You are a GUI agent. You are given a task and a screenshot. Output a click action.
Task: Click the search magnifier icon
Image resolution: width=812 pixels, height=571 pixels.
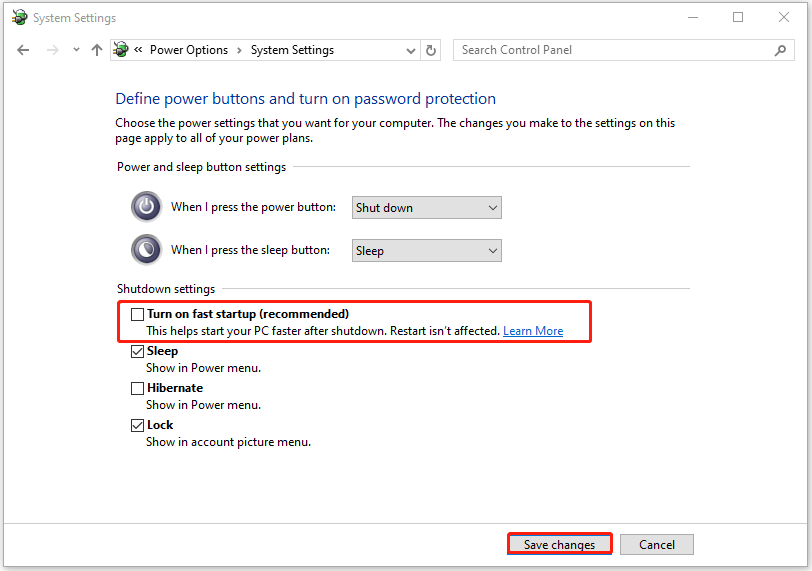click(x=780, y=50)
